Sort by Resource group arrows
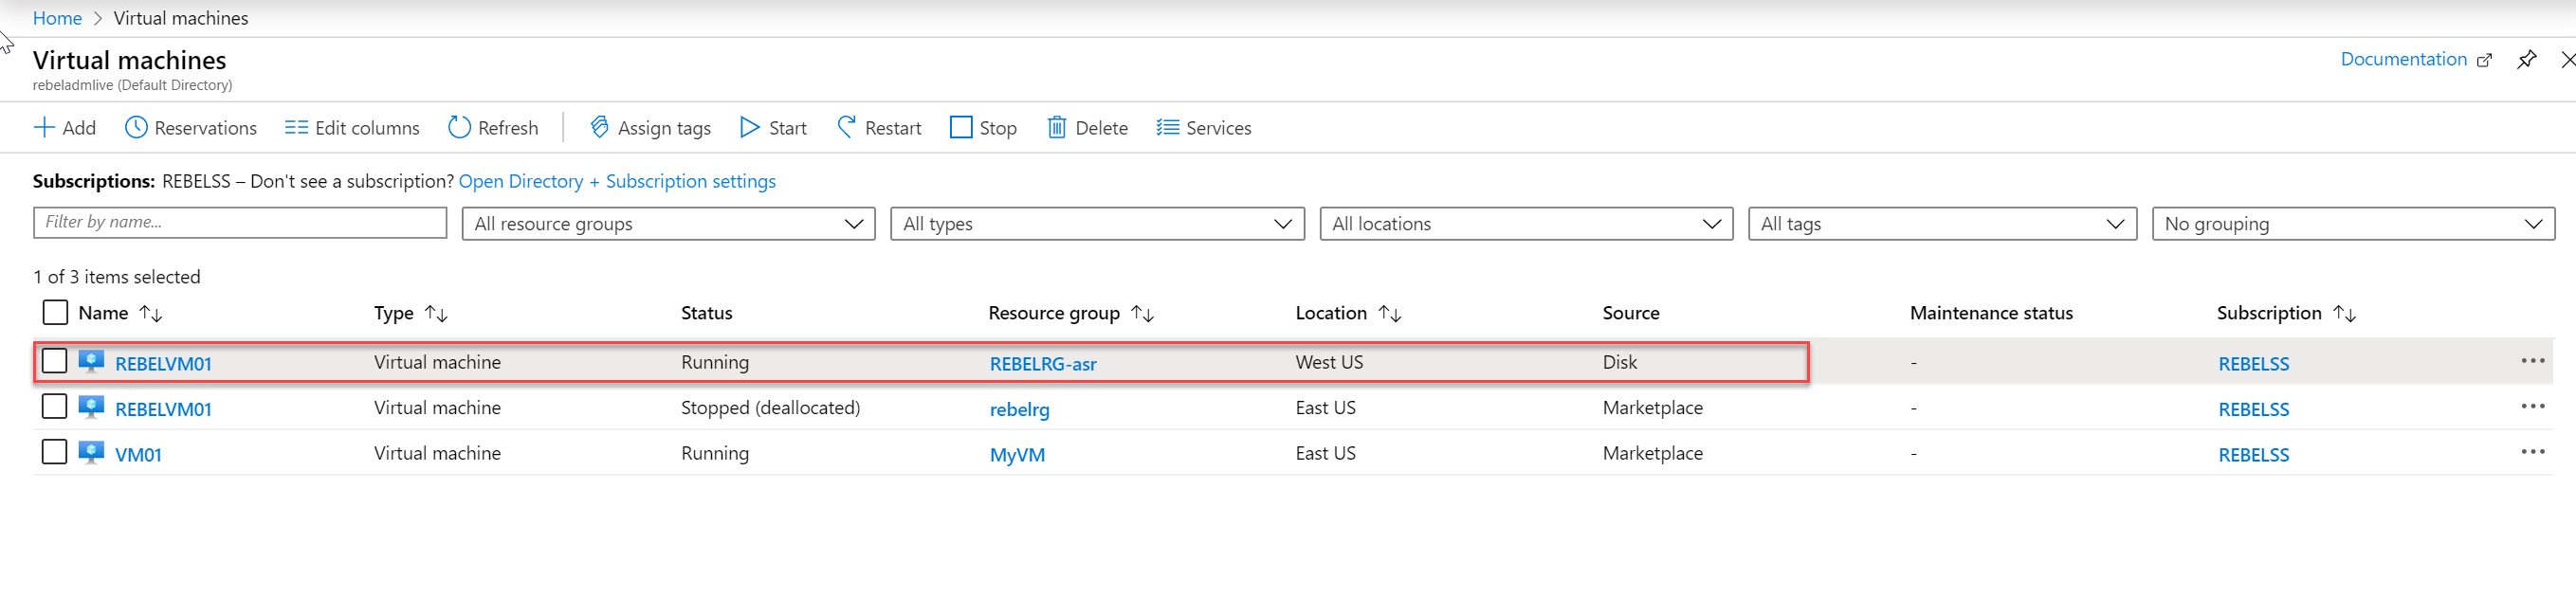The height and width of the screenshot is (598, 2576). [x=1143, y=314]
